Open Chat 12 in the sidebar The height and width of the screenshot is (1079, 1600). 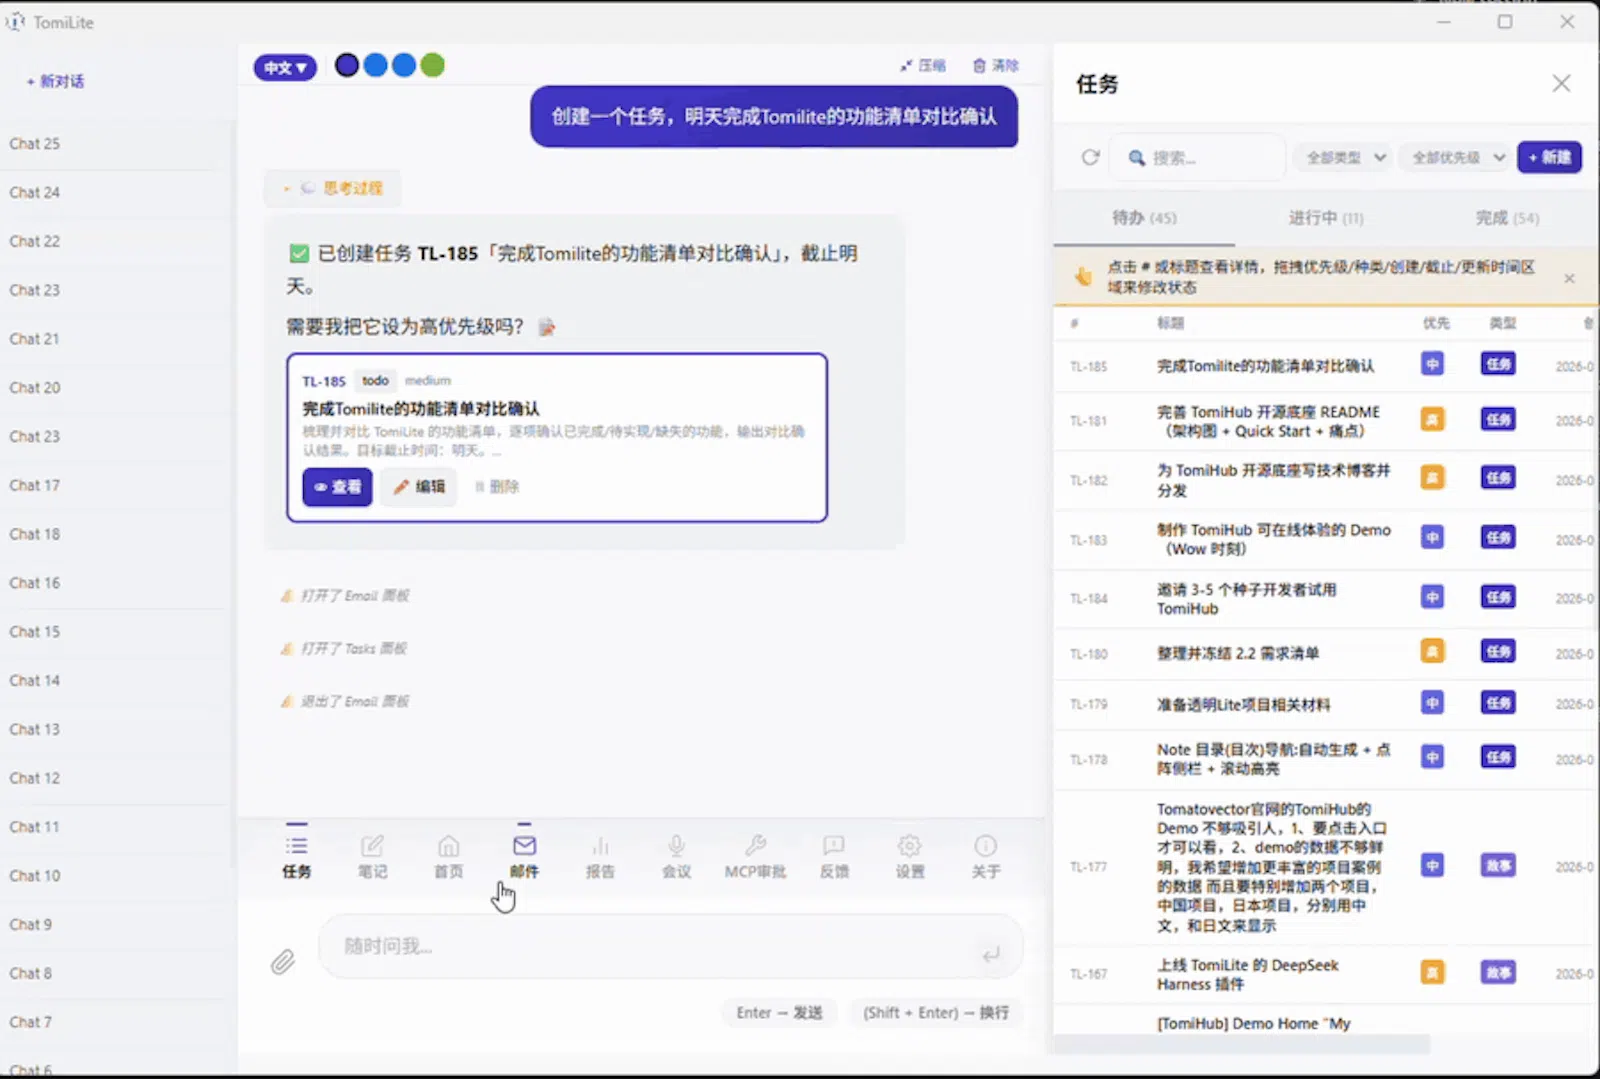tap(116, 778)
